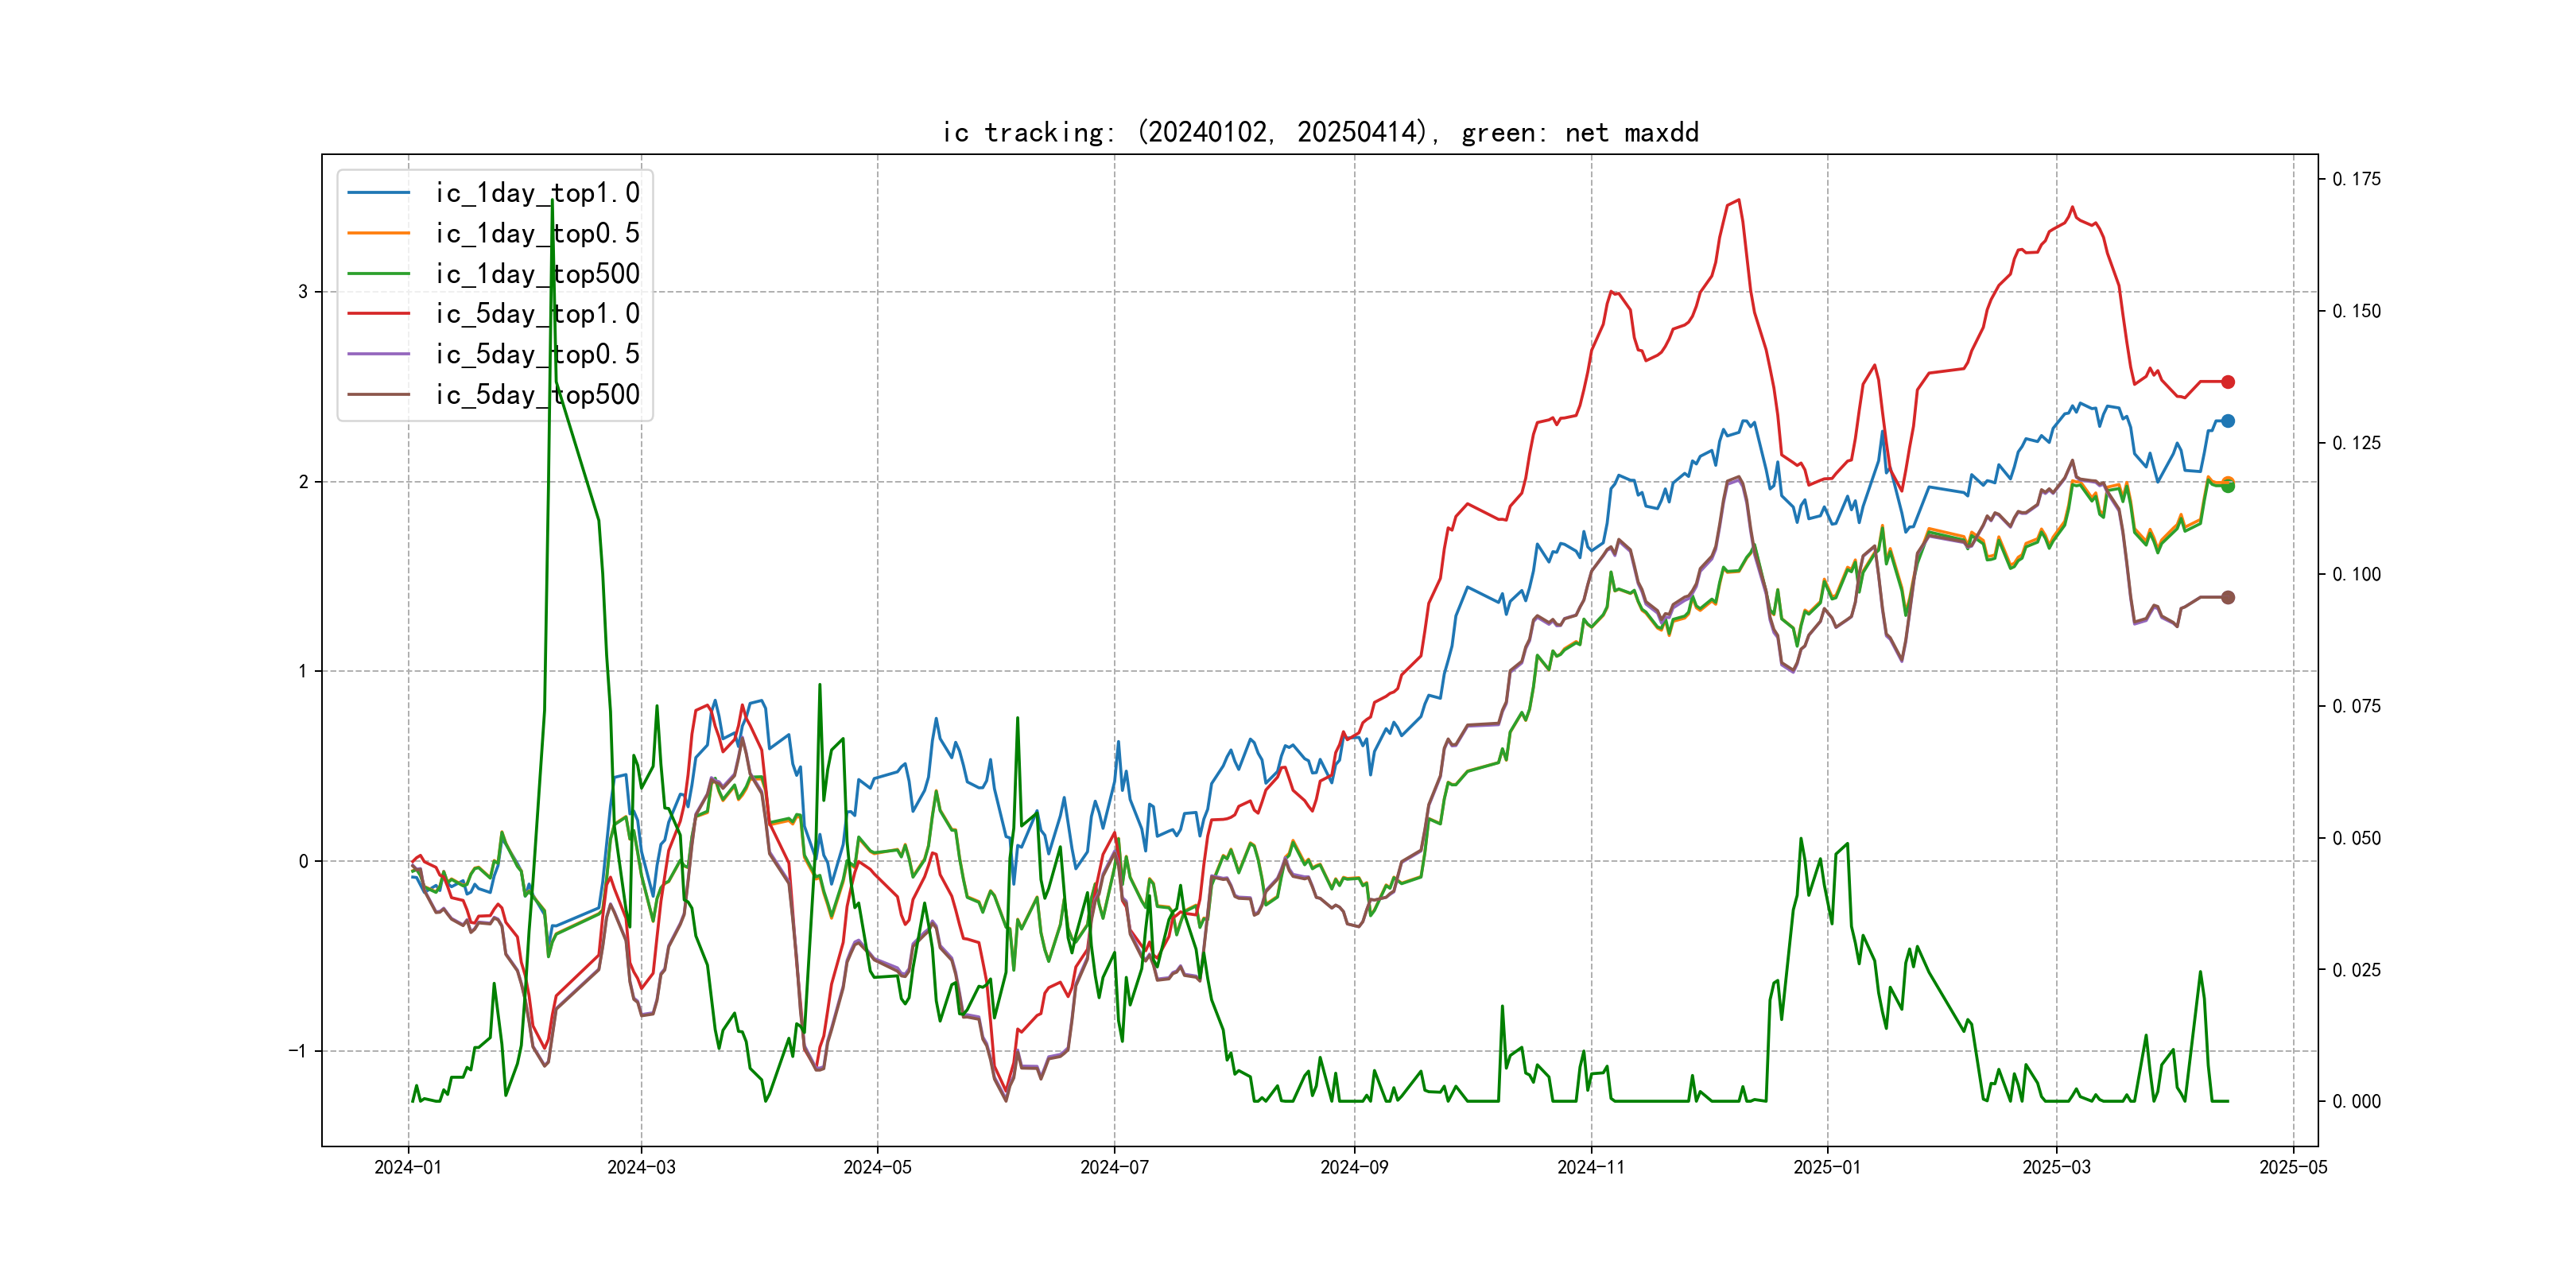This screenshot has height=1288, width=2576.
Task: Click the orange ic_1day_top0.5 legend line
Action: click(x=378, y=233)
